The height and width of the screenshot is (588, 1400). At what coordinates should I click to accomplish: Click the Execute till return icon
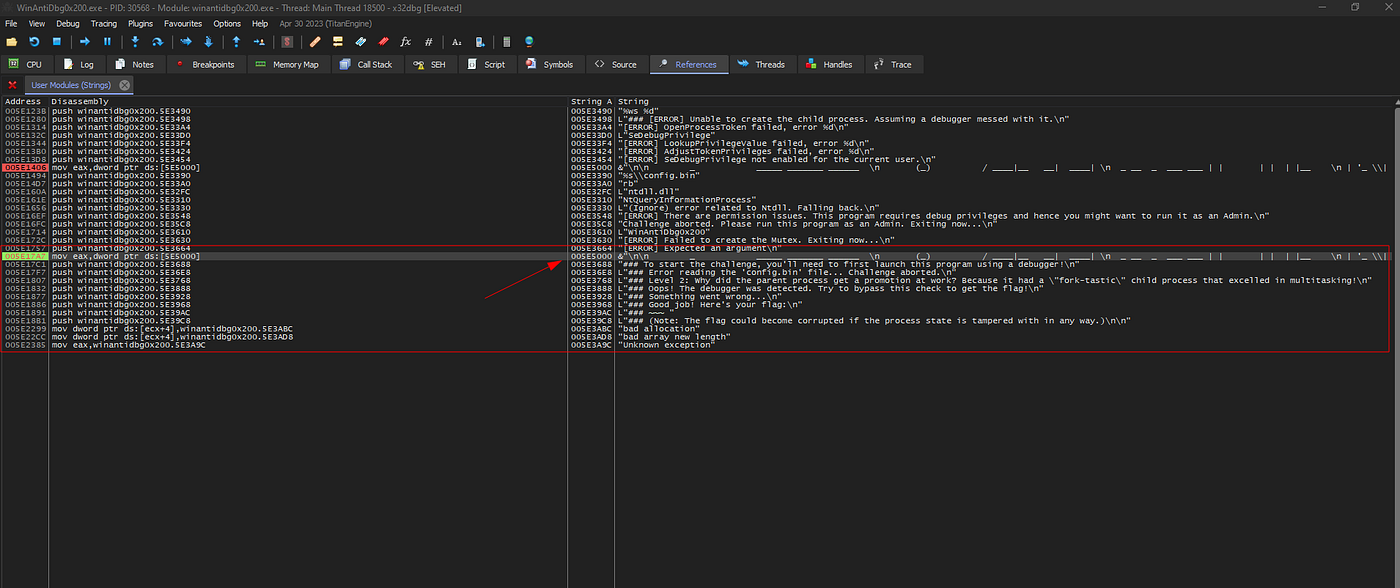click(x=236, y=42)
